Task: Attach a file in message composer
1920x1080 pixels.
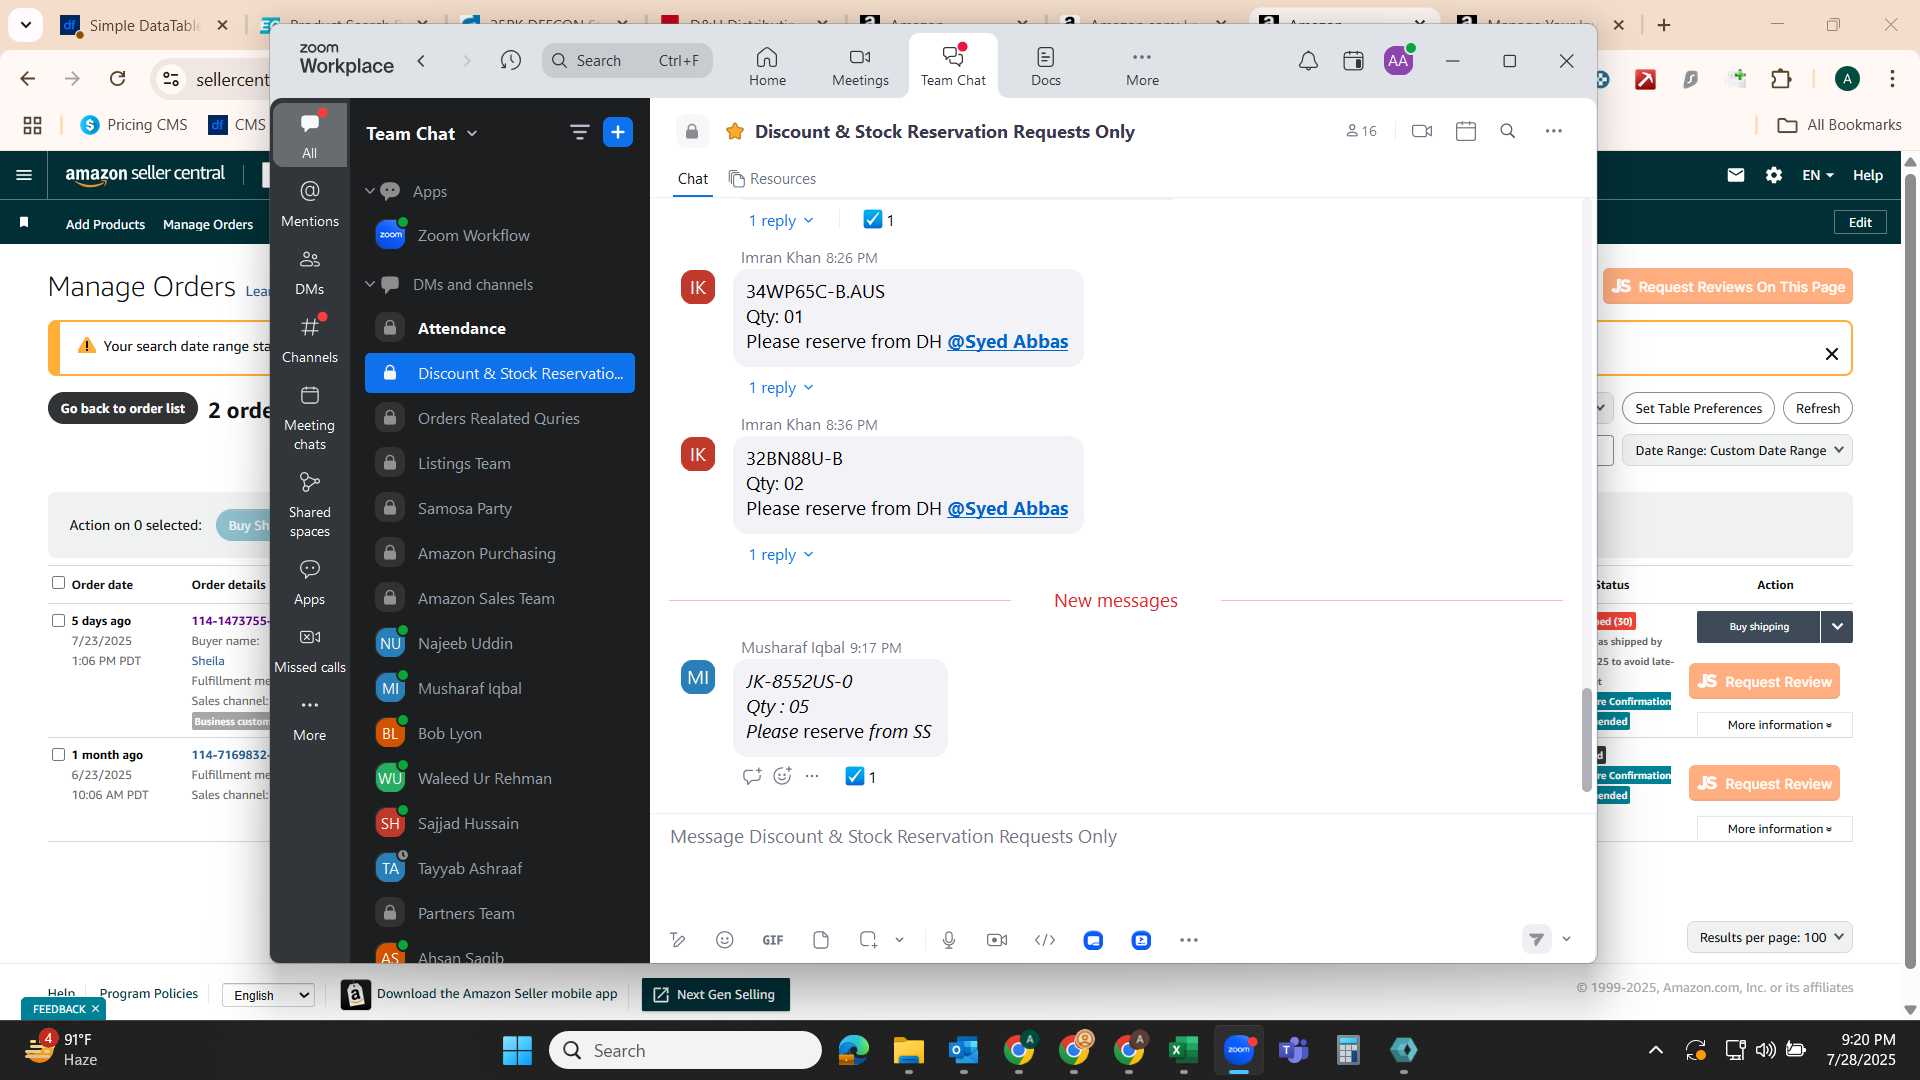Action: pos(821,940)
